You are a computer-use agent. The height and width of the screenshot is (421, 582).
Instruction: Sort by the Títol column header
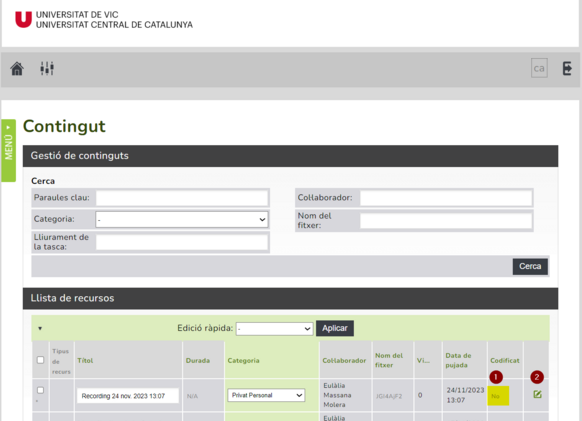pyautogui.click(x=85, y=360)
